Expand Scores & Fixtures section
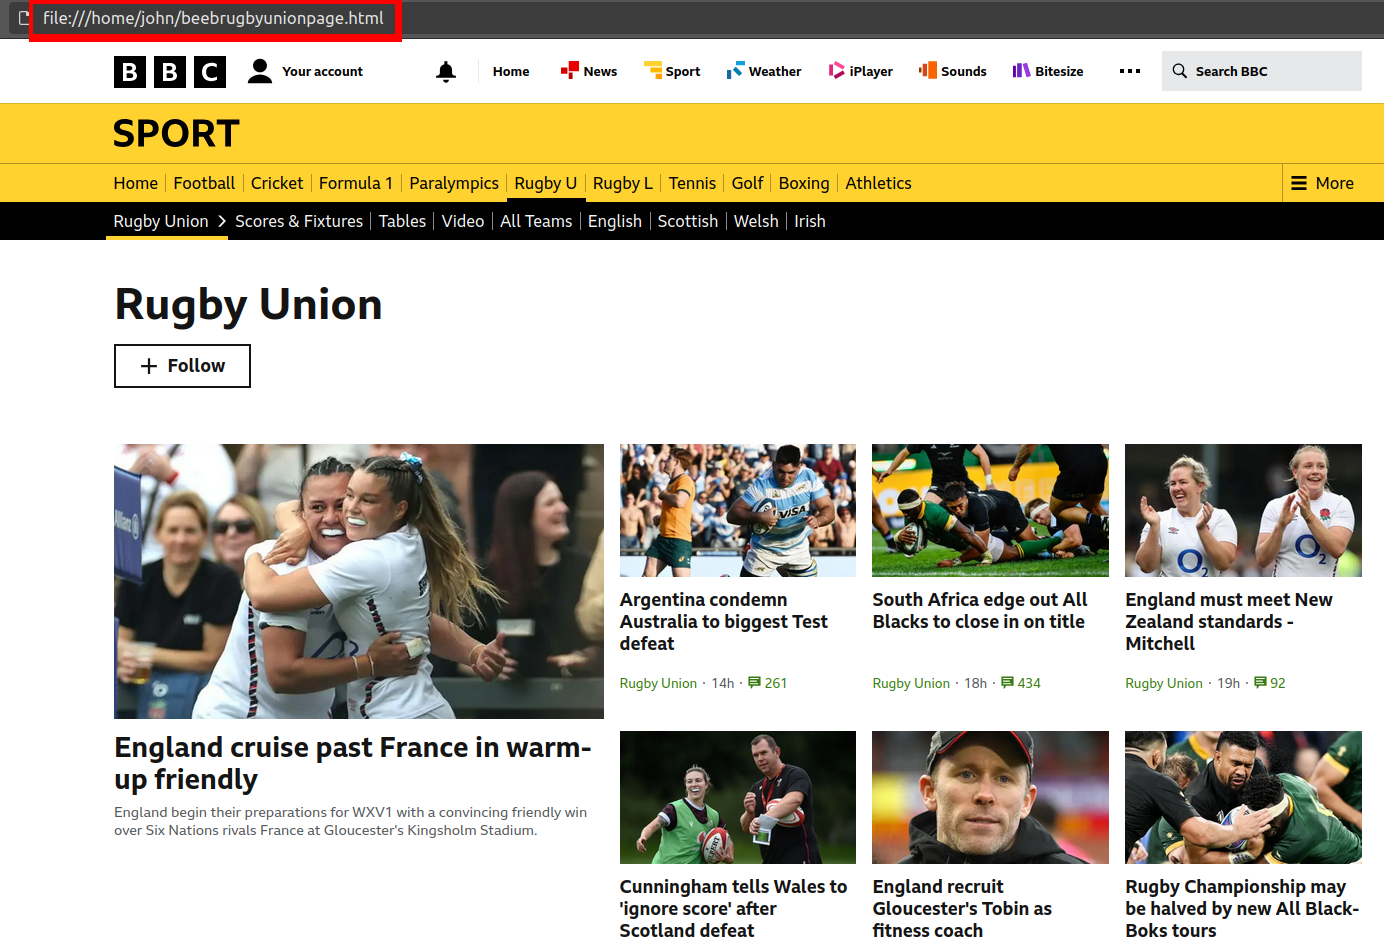The height and width of the screenshot is (952, 1384). (299, 220)
